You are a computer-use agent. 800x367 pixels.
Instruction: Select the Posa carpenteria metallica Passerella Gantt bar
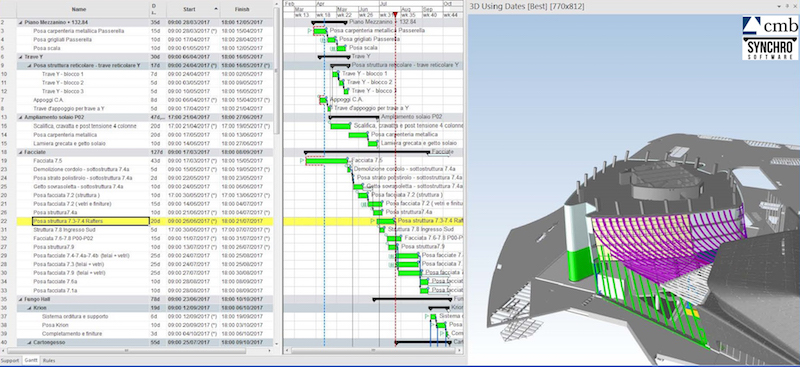coord(320,31)
